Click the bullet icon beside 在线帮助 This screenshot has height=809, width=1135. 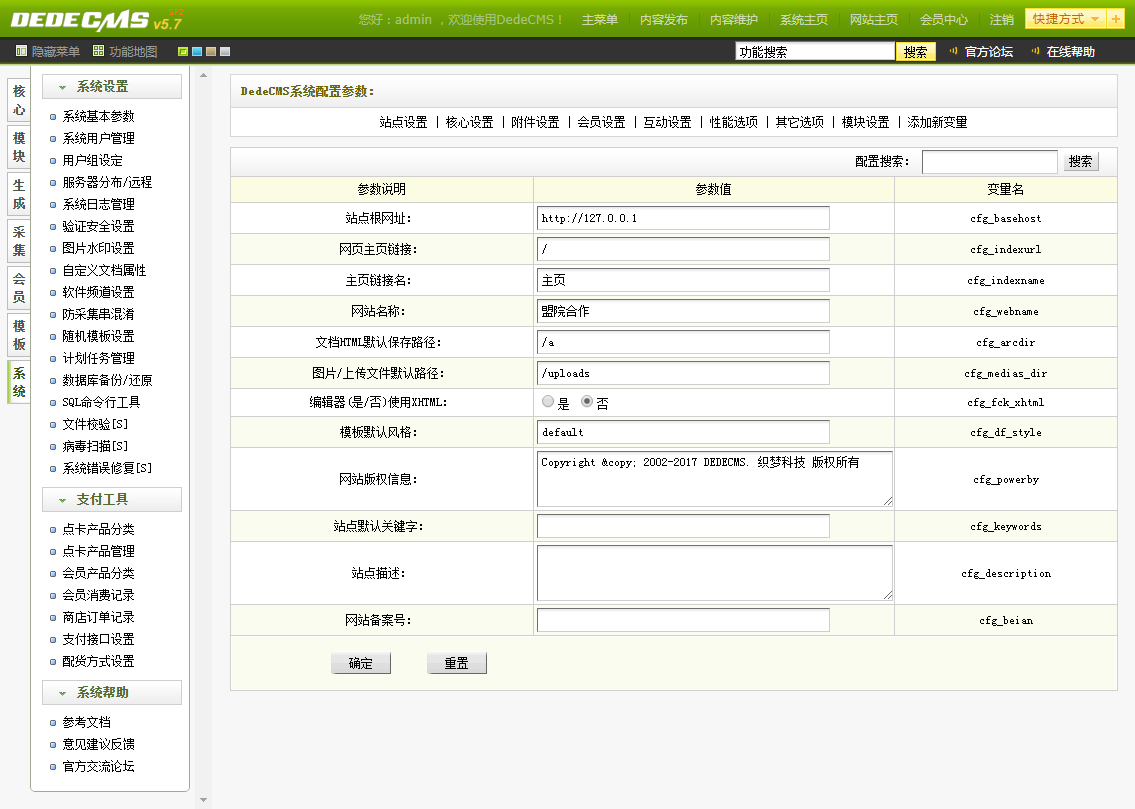tap(1036, 51)
